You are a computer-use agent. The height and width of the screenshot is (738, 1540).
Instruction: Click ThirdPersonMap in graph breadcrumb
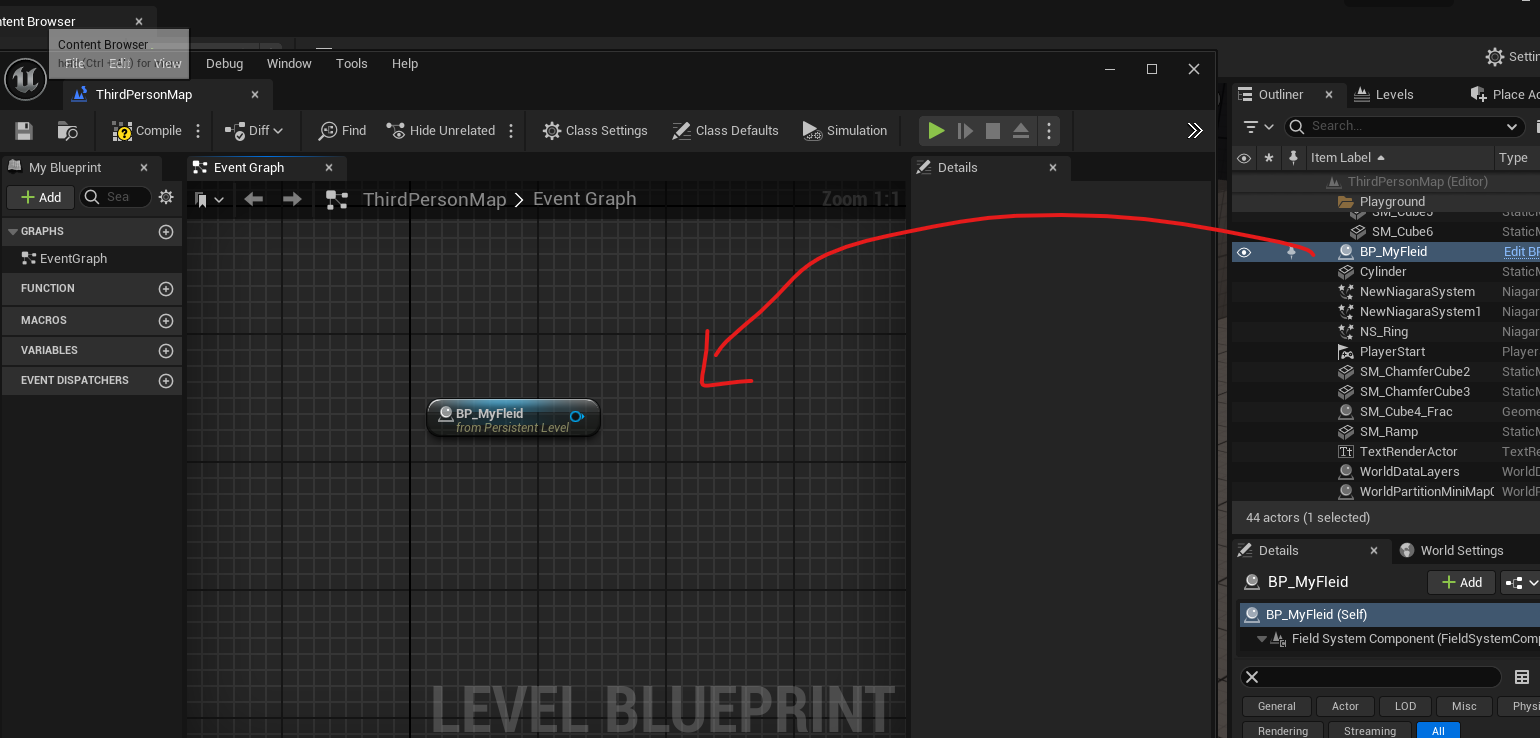(x=435, y=199)
